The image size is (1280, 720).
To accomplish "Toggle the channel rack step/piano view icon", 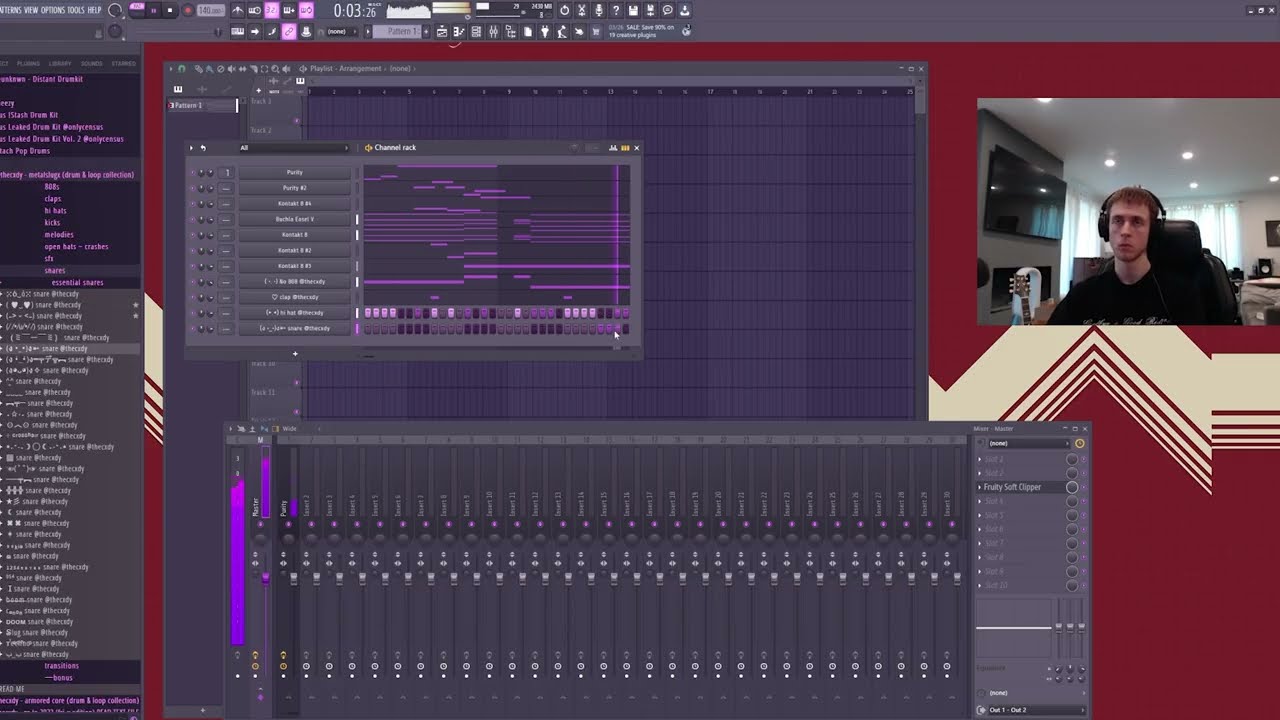I will coord(625,148).
